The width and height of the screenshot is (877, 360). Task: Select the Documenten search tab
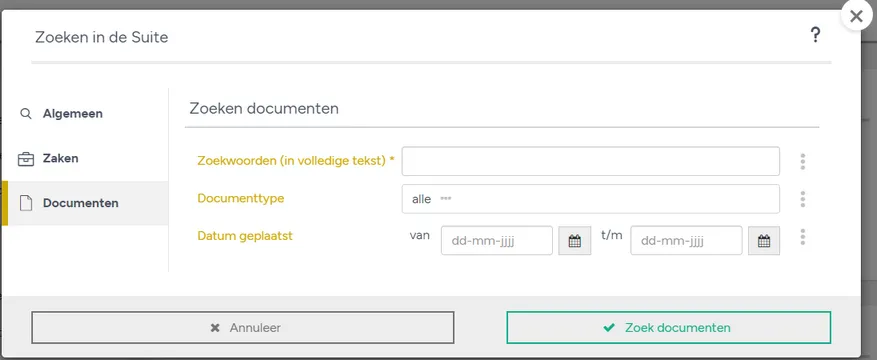[84, 203]
